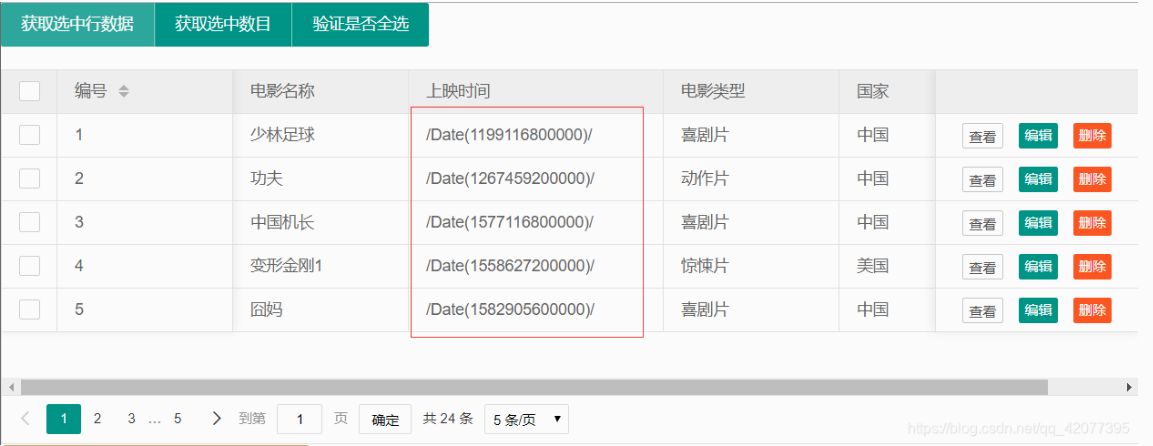Select page 2 in pagination
Image resolution: width=1153 pixels, height=446 pixels.
(x=97, y=419)
